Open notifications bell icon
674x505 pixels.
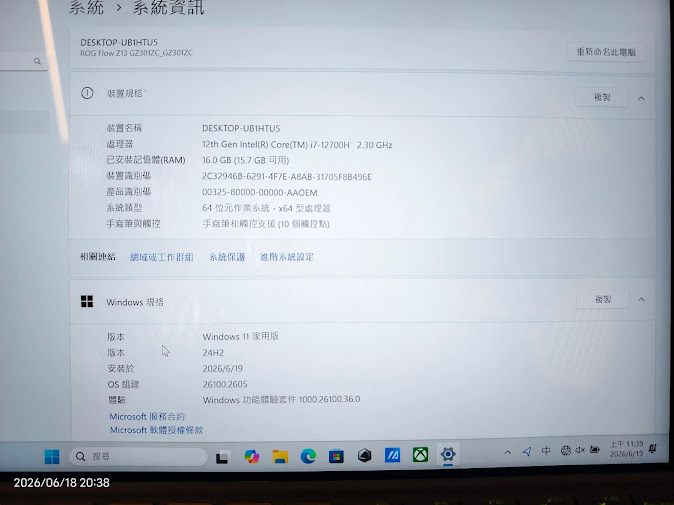653,448
